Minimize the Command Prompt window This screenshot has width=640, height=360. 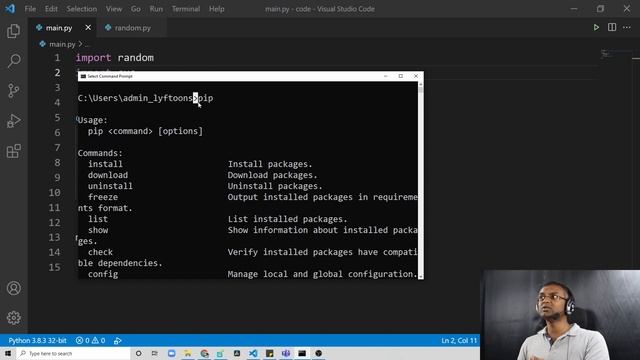(385, 76)
